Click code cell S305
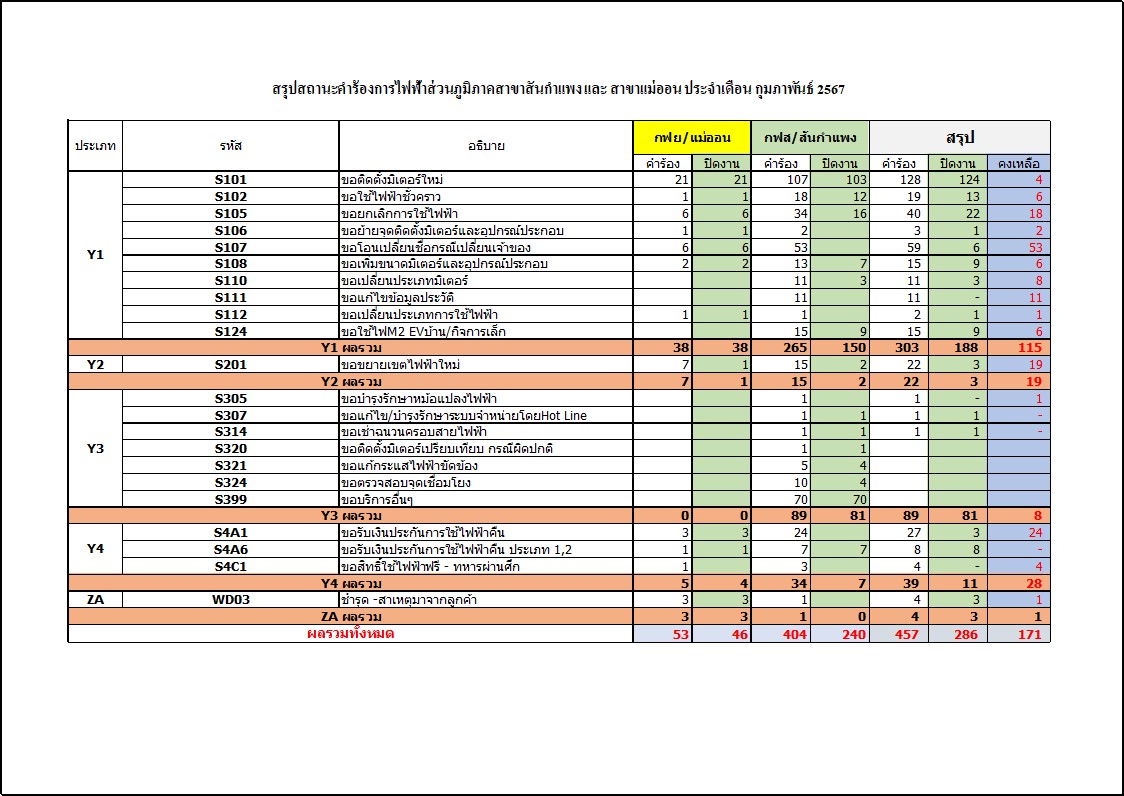 (x=231, y=399)
